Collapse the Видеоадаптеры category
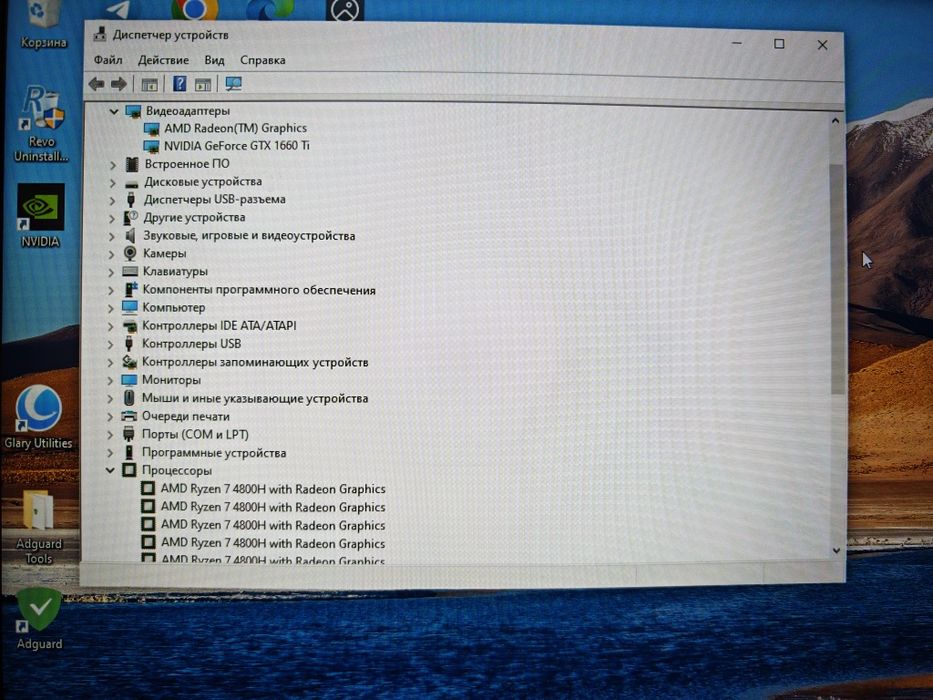 click(x=114, y=111)
